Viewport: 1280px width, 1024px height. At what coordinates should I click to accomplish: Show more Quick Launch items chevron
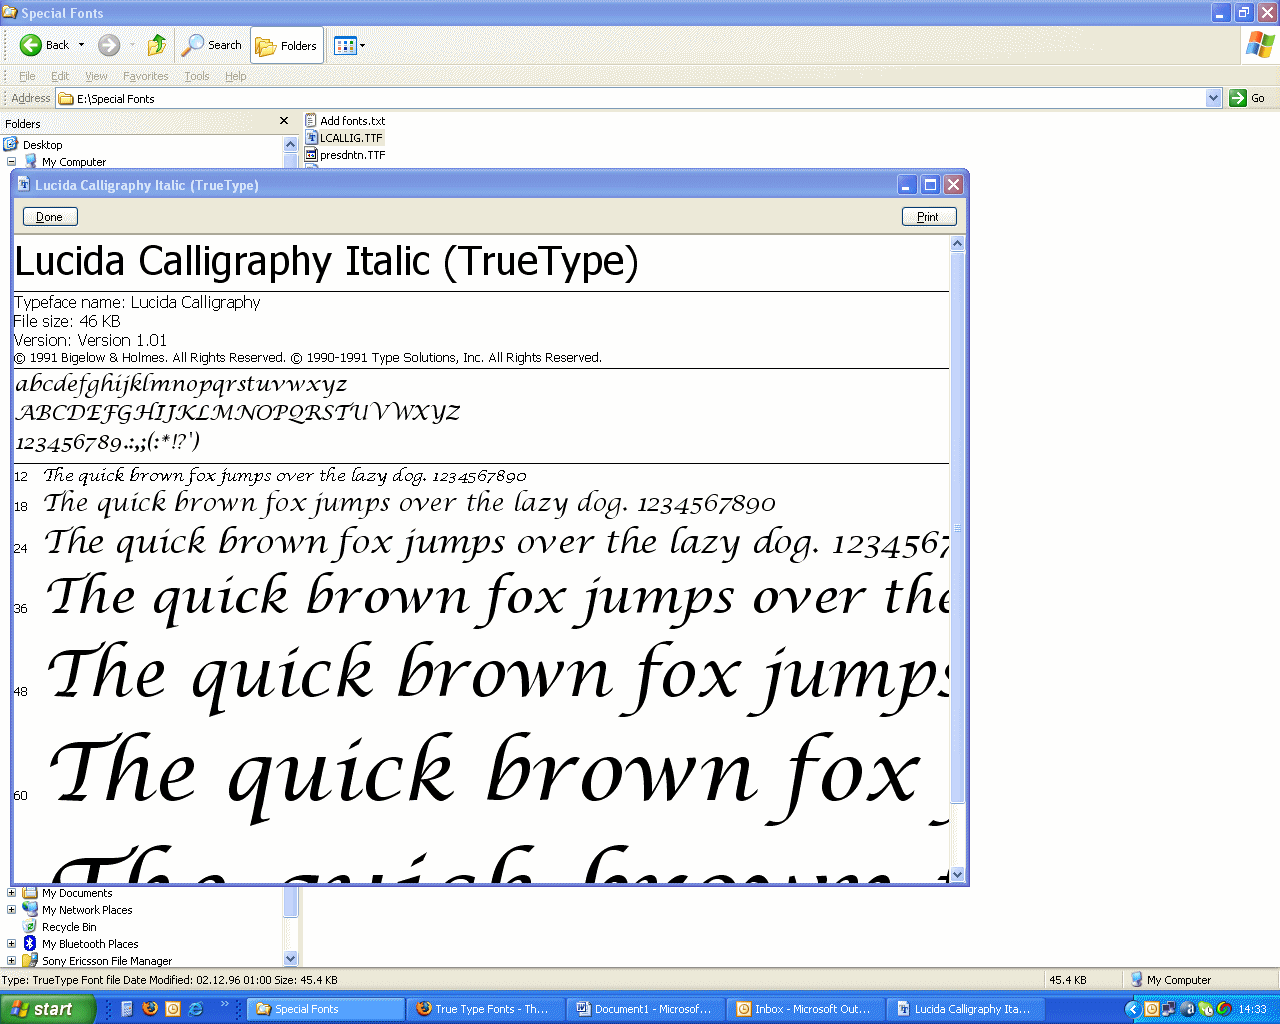(224, 1004)
